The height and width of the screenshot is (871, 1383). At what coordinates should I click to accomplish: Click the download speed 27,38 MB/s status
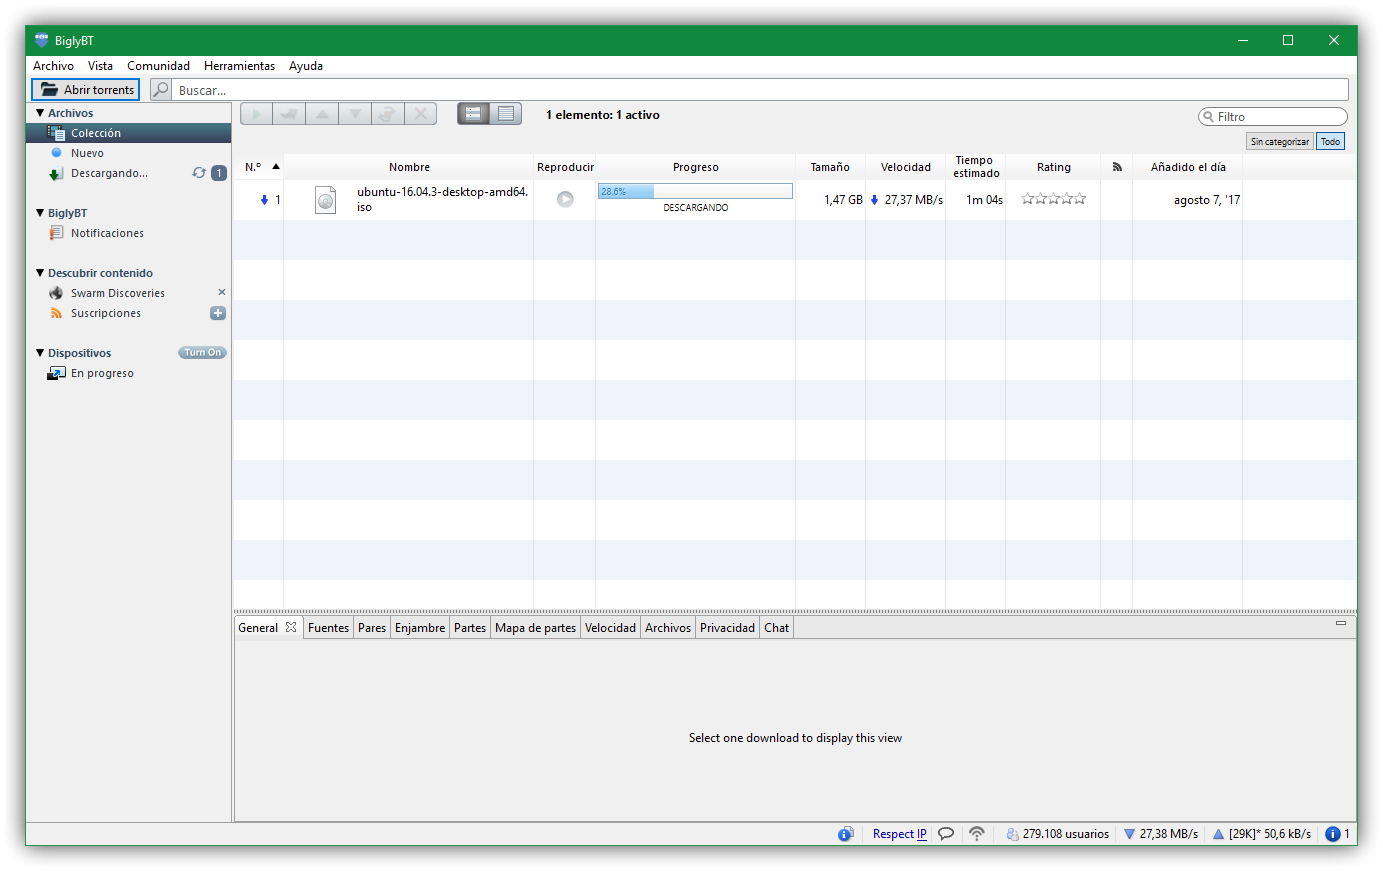click(x=1160, y=834)
